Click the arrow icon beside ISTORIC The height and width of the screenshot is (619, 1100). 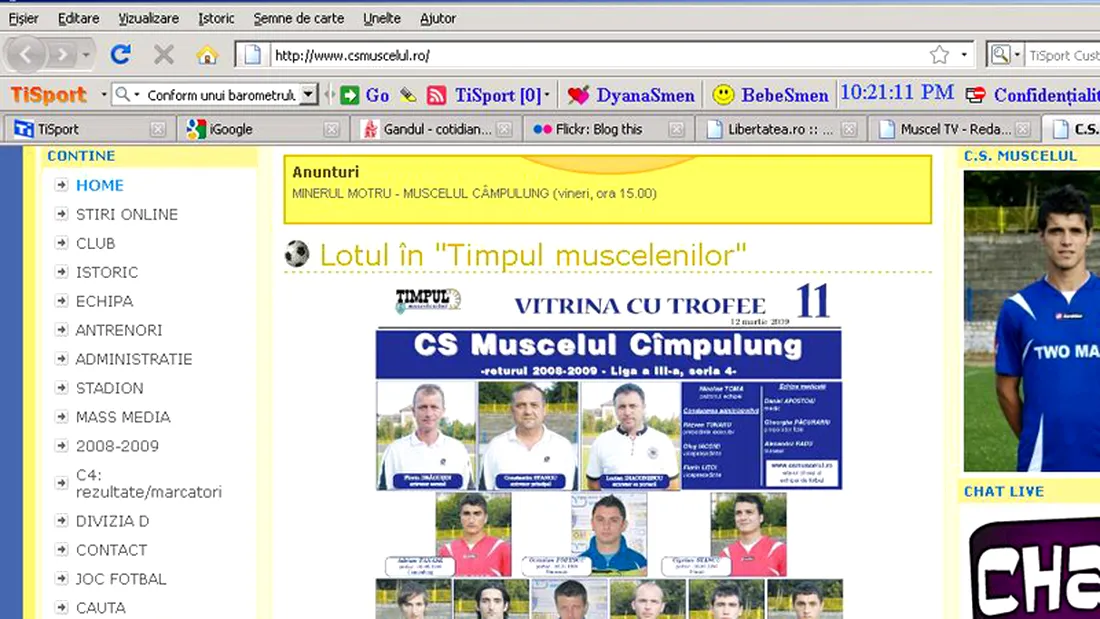tap(62, 271)
